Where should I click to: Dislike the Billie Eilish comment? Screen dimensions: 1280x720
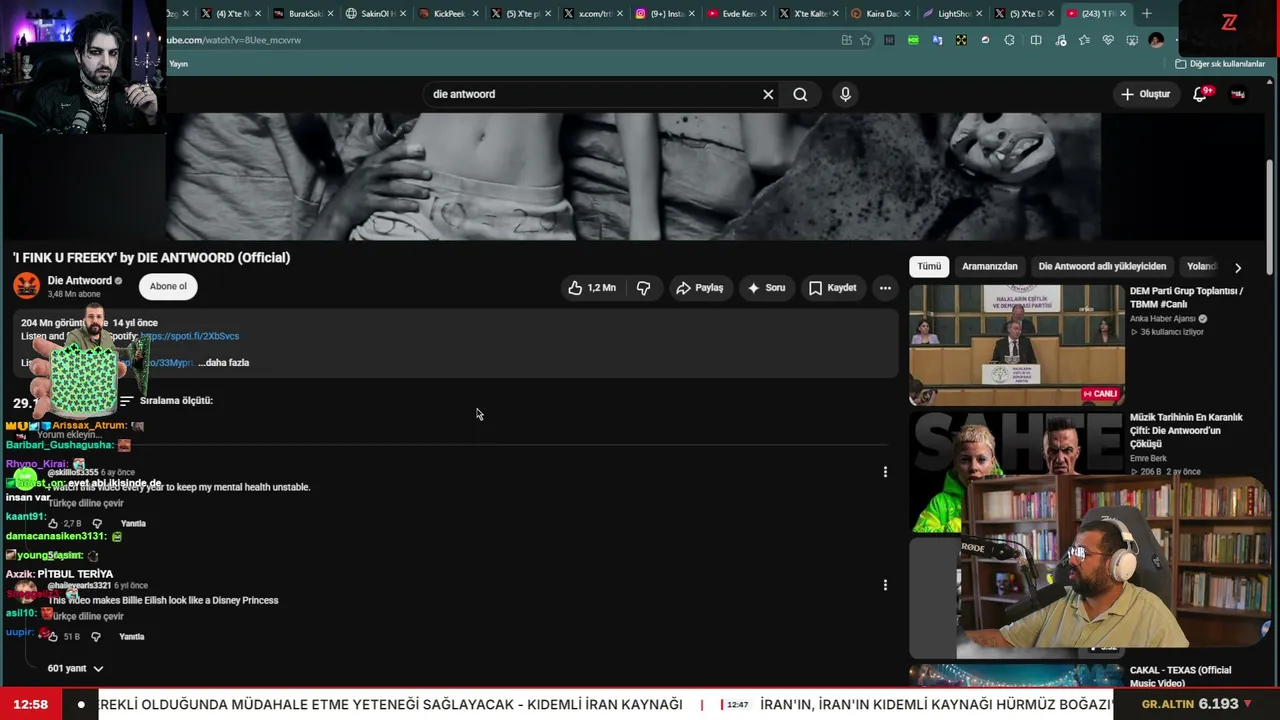[97, 636]
